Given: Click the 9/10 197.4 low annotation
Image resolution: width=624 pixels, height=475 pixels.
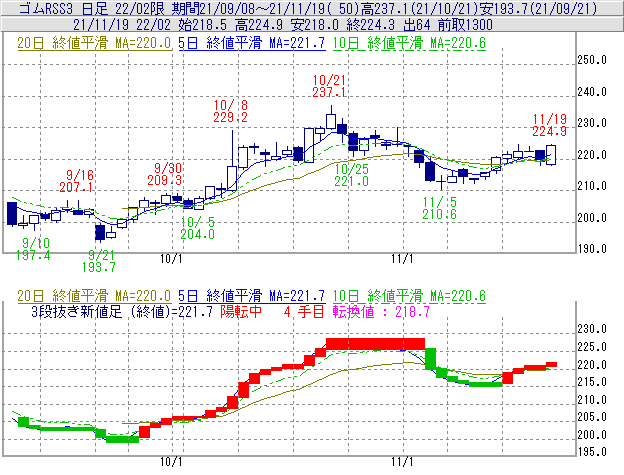Looking at the screenshot, I should coord(33,249).
